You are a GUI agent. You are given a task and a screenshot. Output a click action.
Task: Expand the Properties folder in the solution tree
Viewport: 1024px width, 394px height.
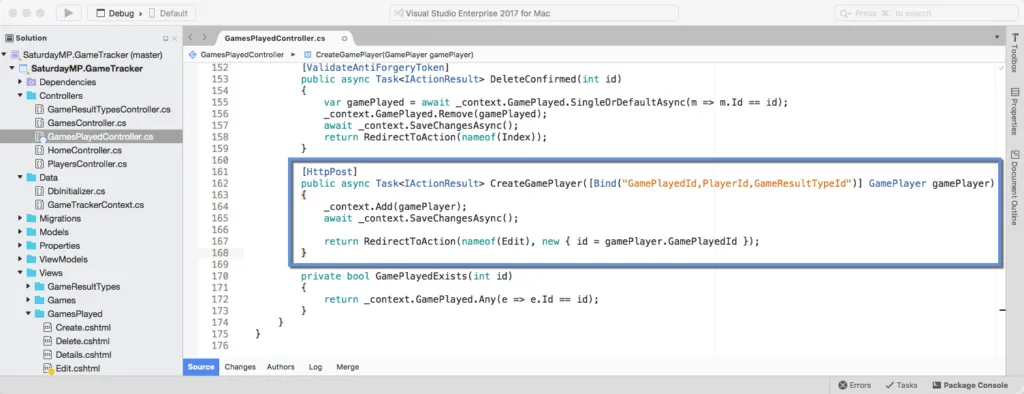tap(20, 246)
